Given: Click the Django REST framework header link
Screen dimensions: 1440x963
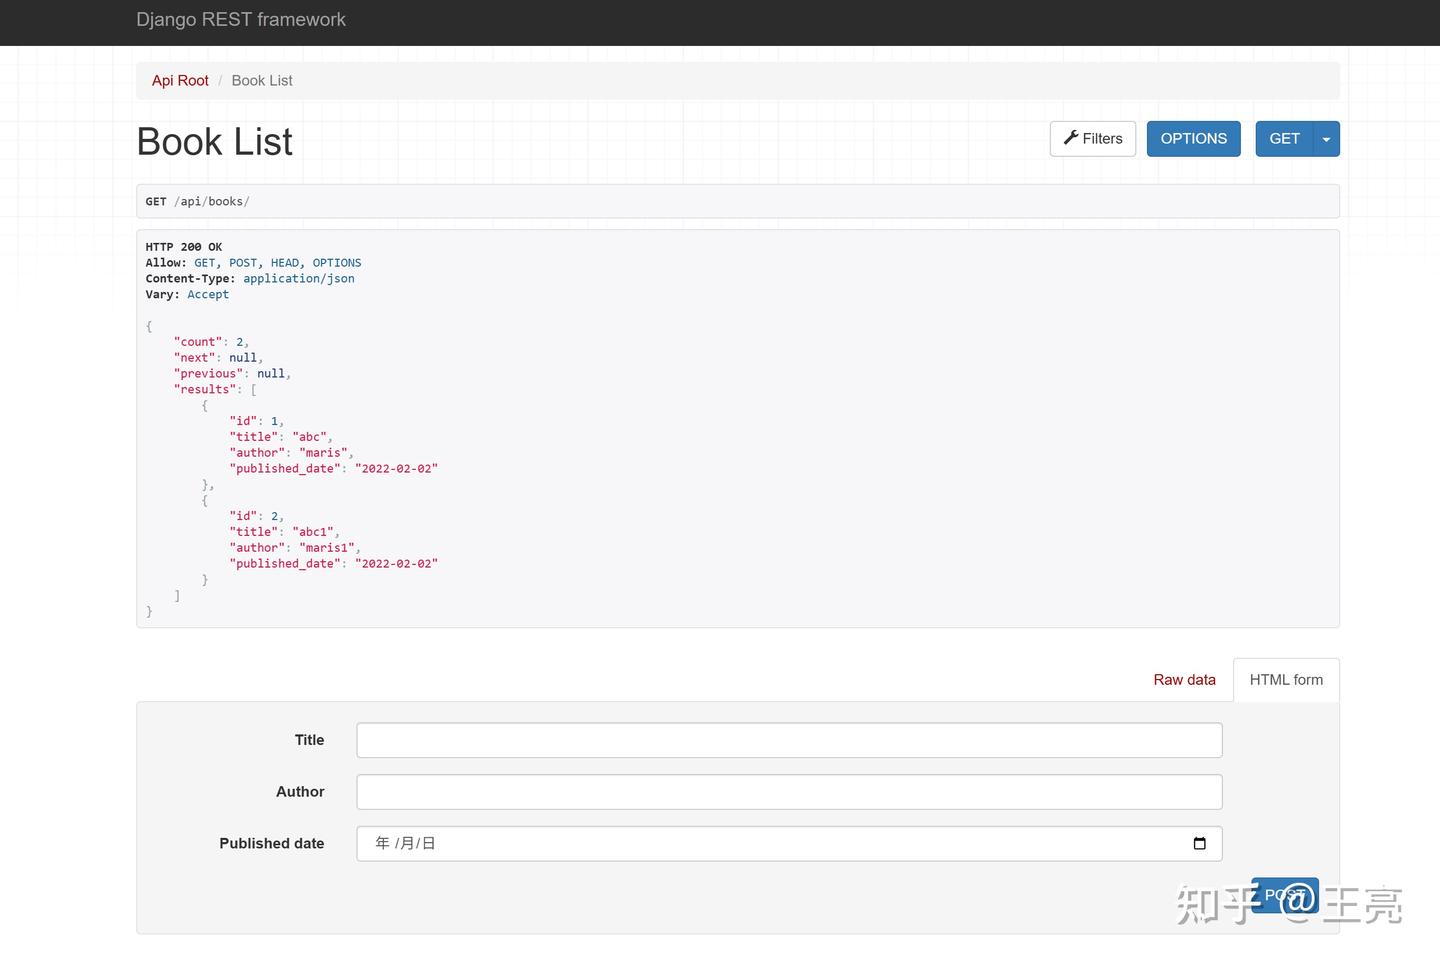Looking at the screenshot, I should tap(241, 19).
